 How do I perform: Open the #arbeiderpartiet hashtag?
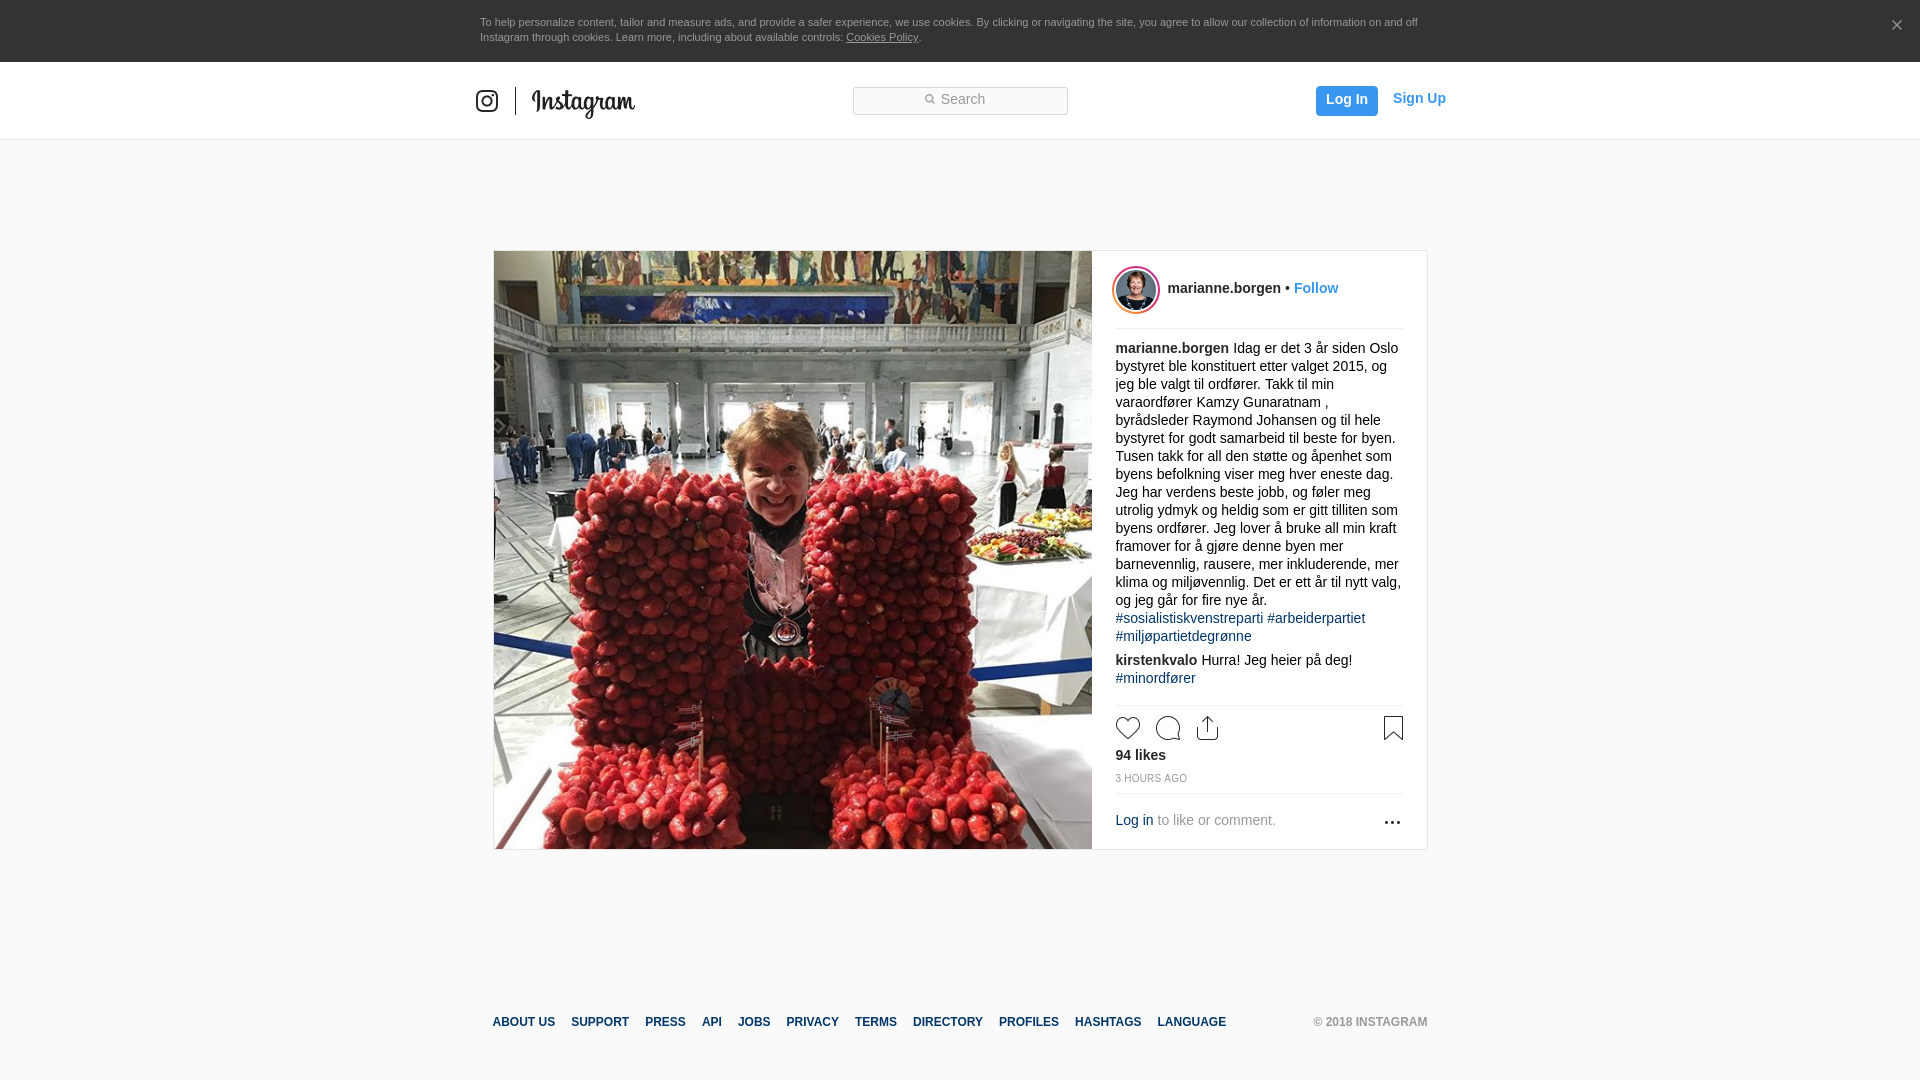point(1316,618)
